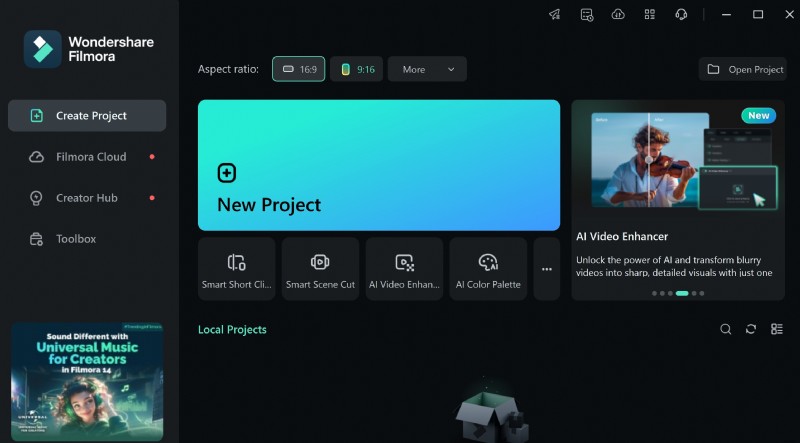Click the active highlighted carousel indicator
This screenshot has height=443, width=800.
click(x=682, y=293)
